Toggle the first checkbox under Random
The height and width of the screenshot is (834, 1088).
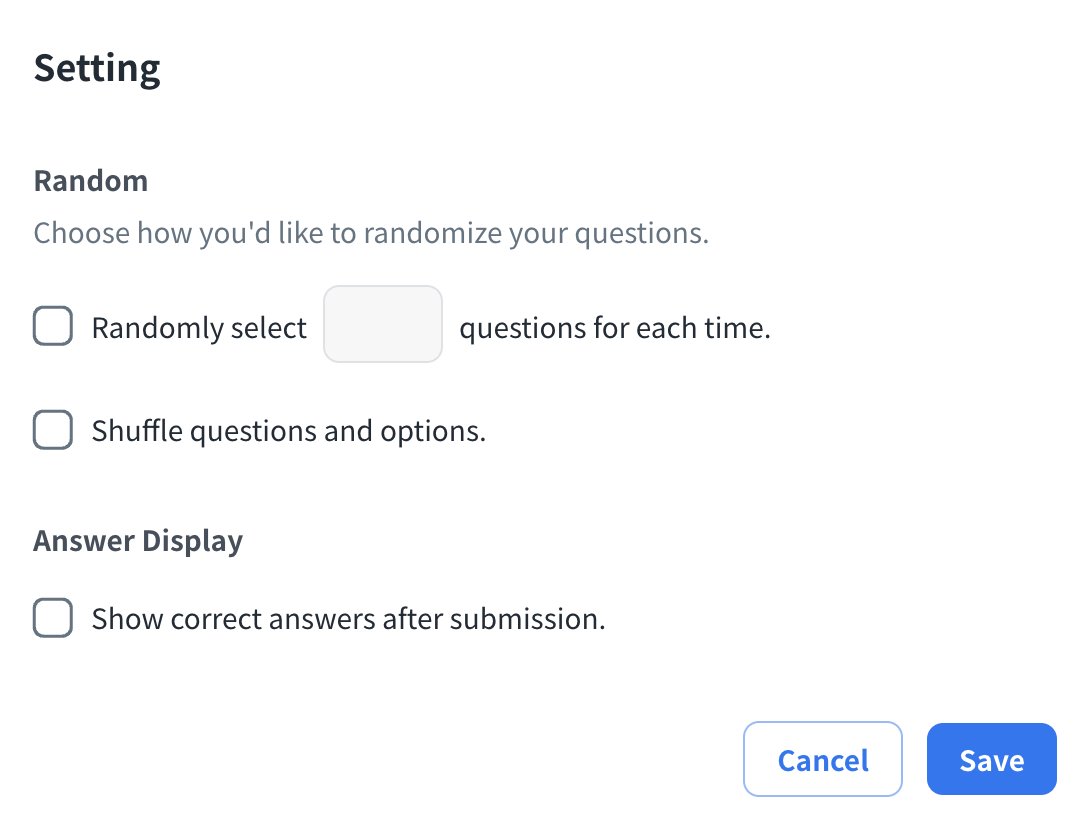(53, 327)
